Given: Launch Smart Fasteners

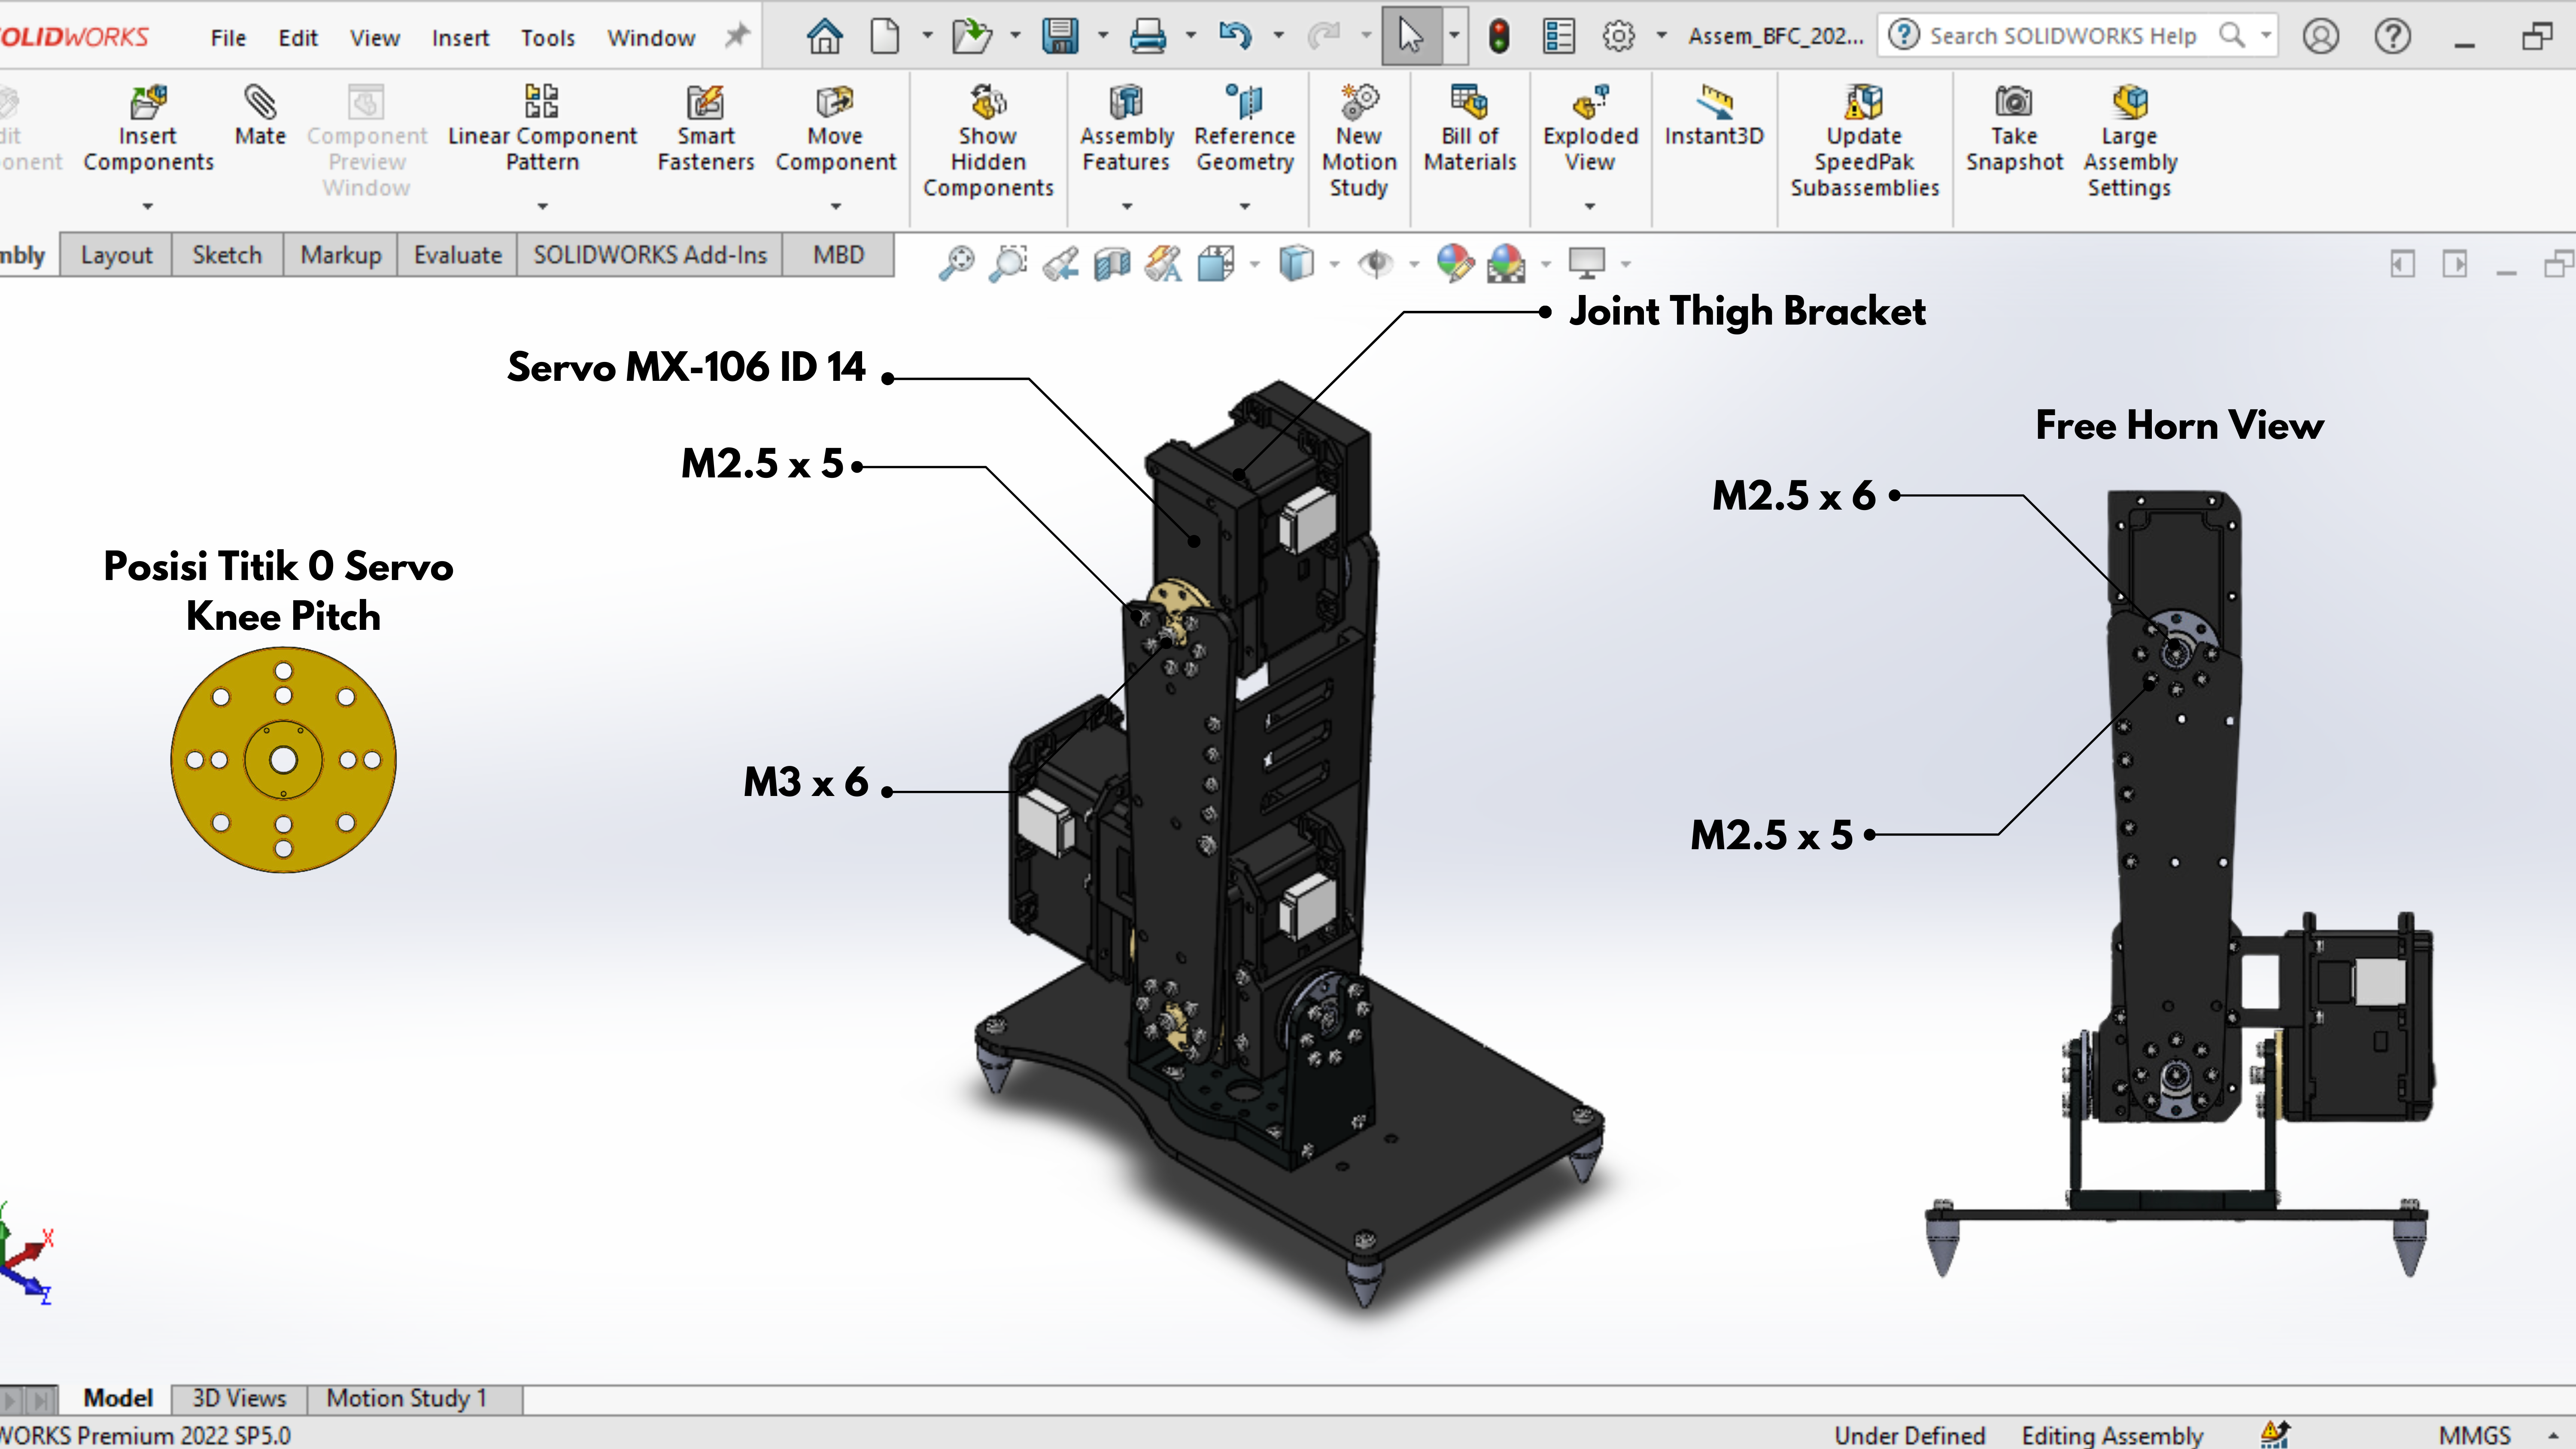Looking at the screenshot, I should 705,128.
